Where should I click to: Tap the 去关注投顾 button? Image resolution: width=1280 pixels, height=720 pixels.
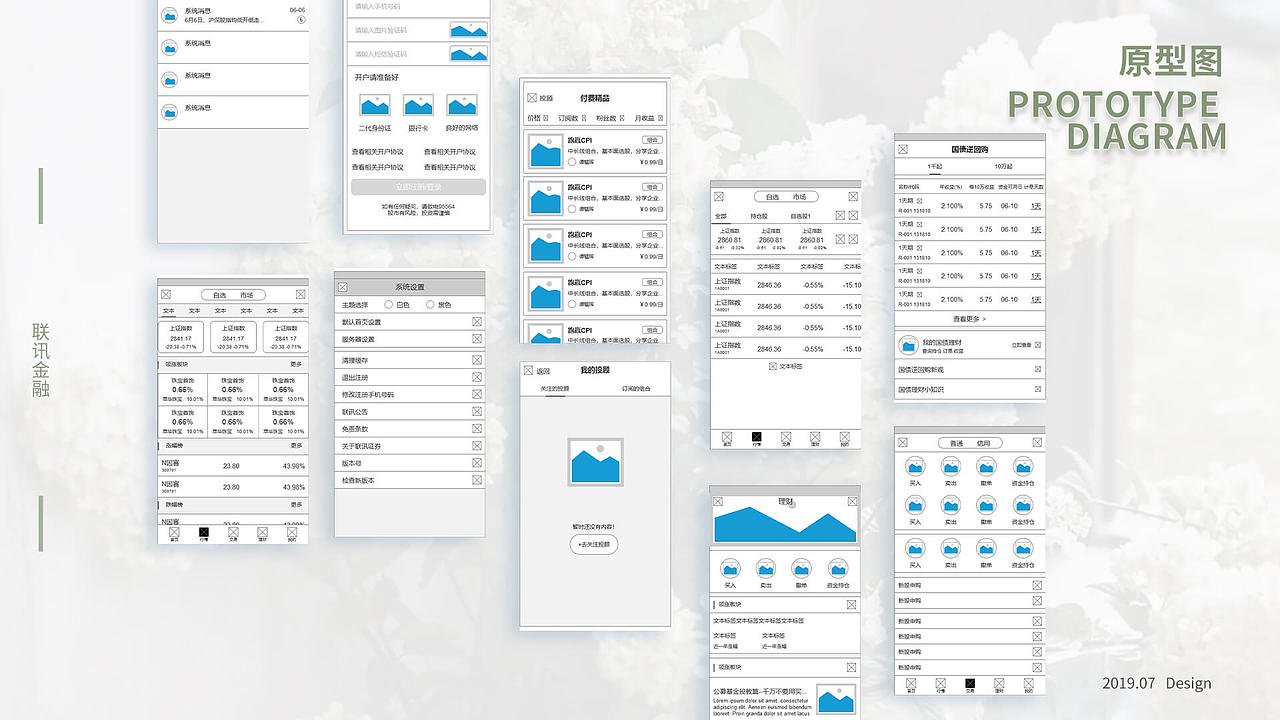coord(594,544)
